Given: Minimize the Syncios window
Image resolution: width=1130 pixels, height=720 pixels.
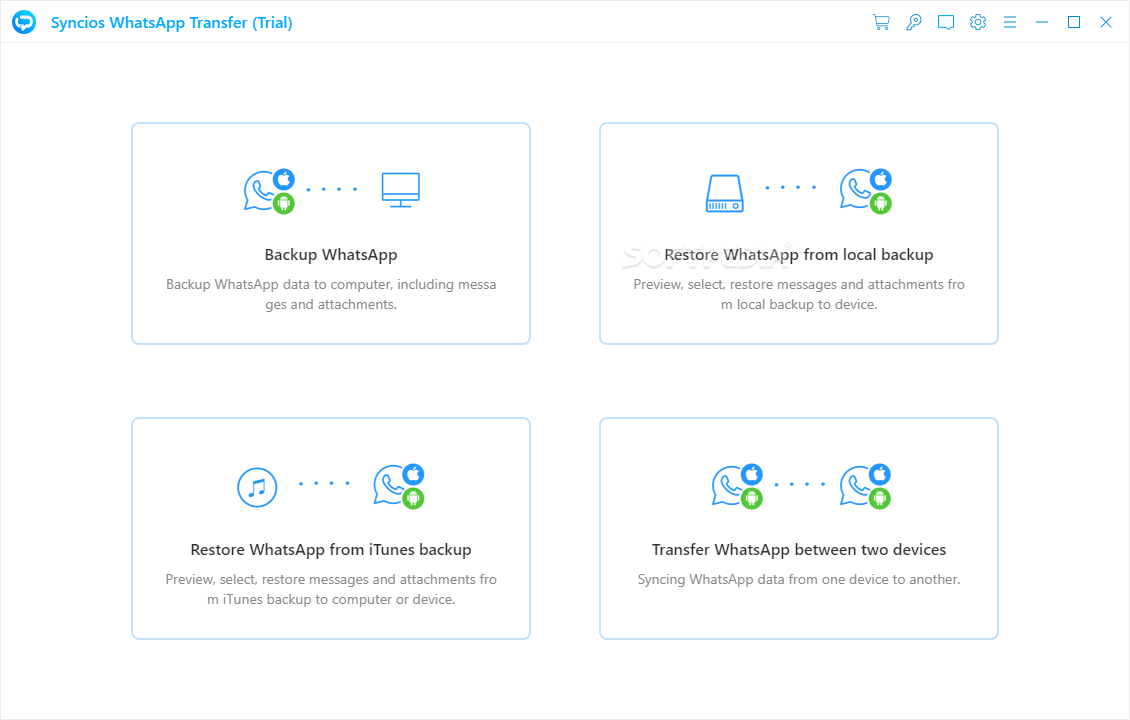Looking at the screenshot, I should [x=1041, y=22].
